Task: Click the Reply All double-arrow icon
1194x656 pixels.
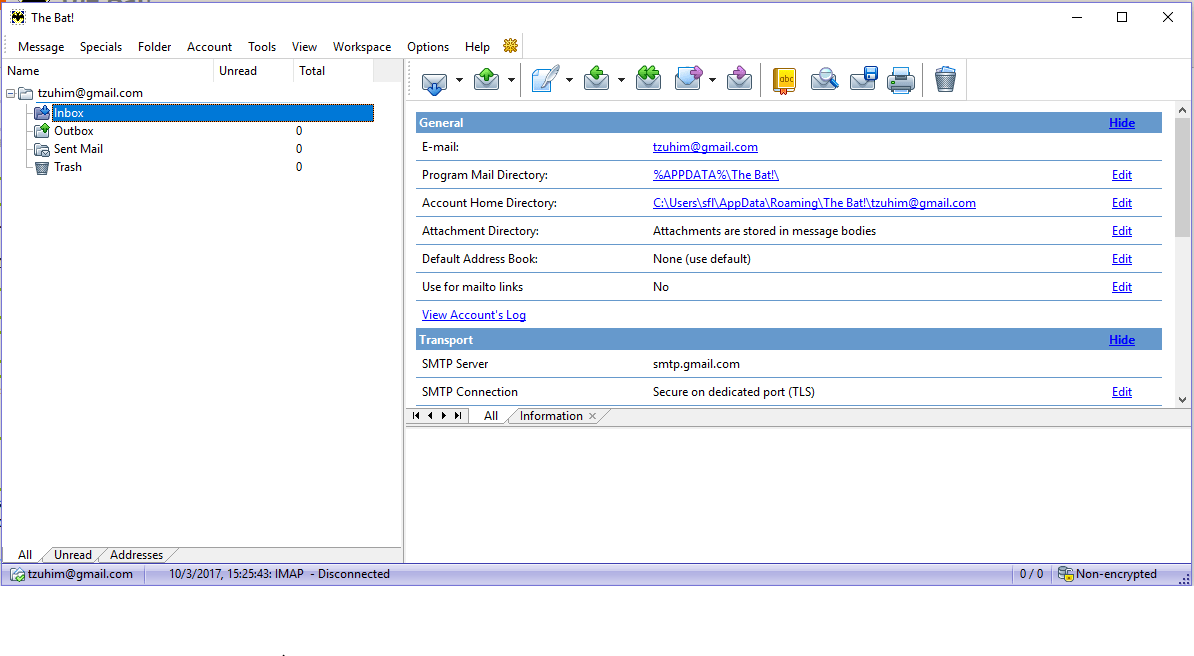Action: coord(649,80)
